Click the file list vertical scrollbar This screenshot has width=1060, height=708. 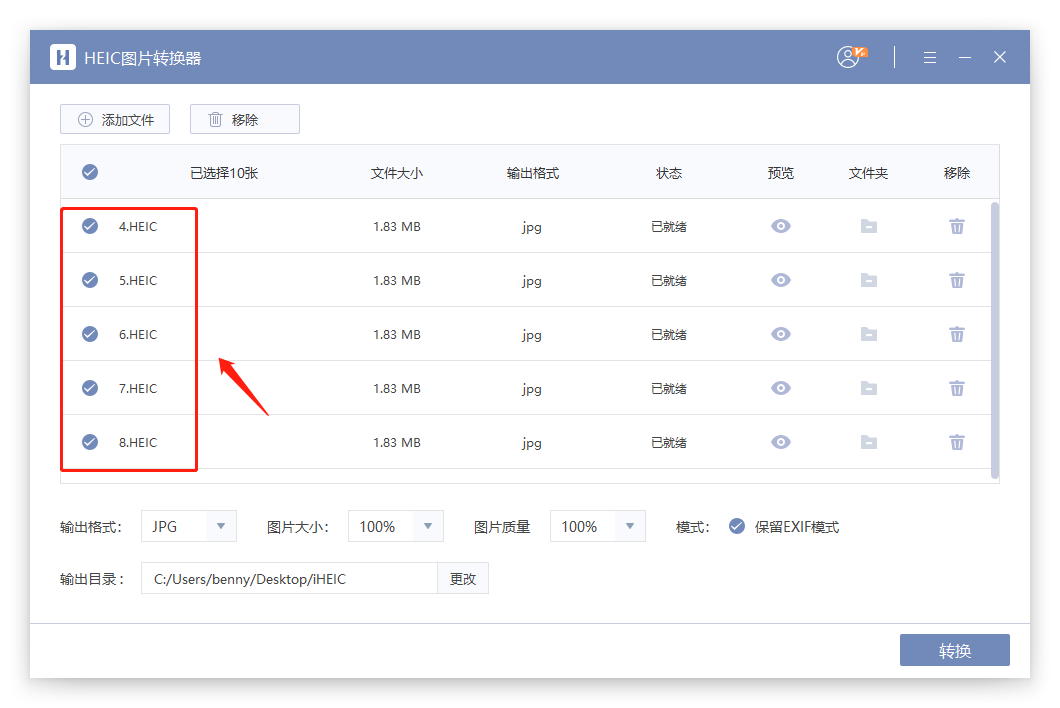(994, 340)
